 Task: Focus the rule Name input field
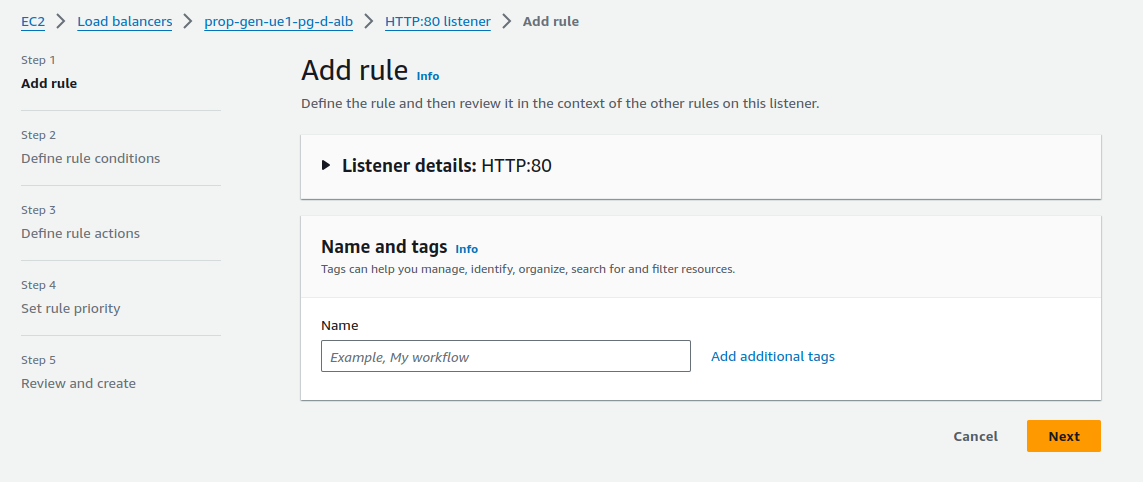[x=505, y=356]
